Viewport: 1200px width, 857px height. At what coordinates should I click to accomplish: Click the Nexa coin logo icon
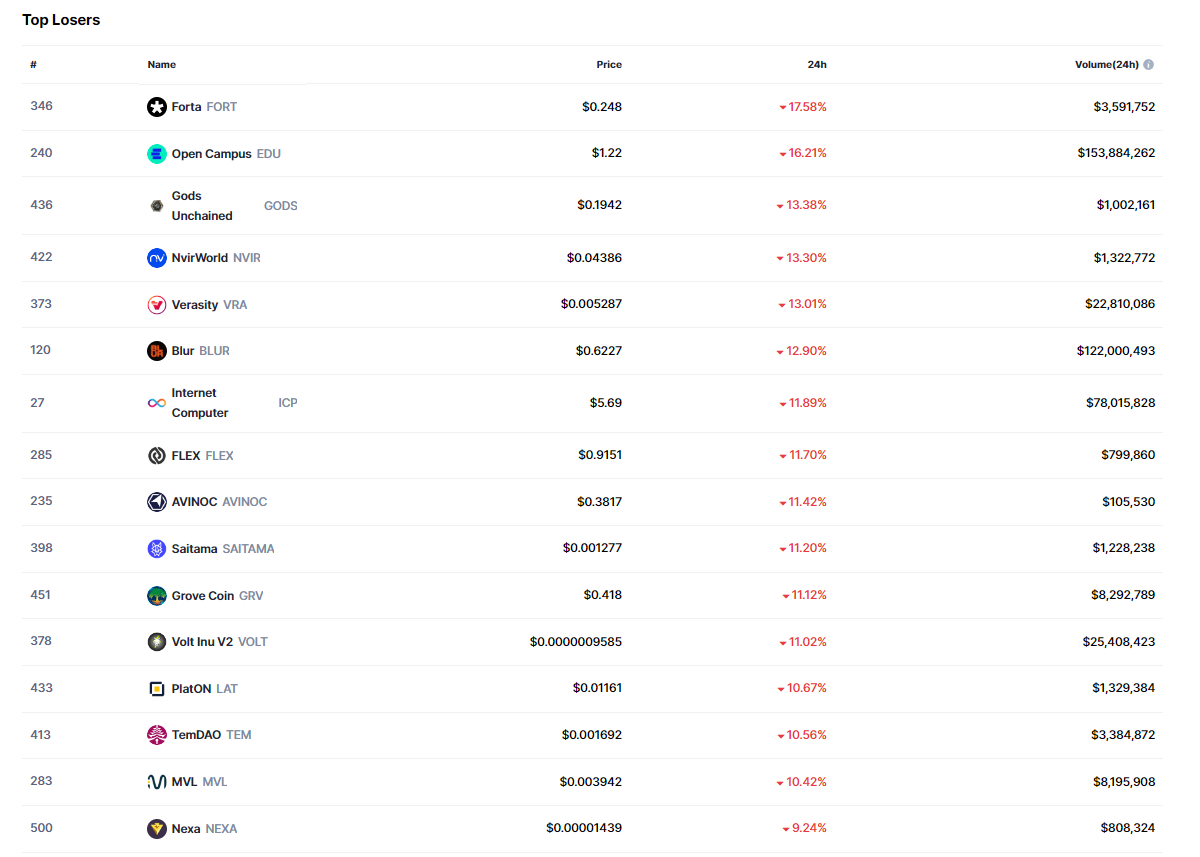pyautogui.click(x=157, y=829)
